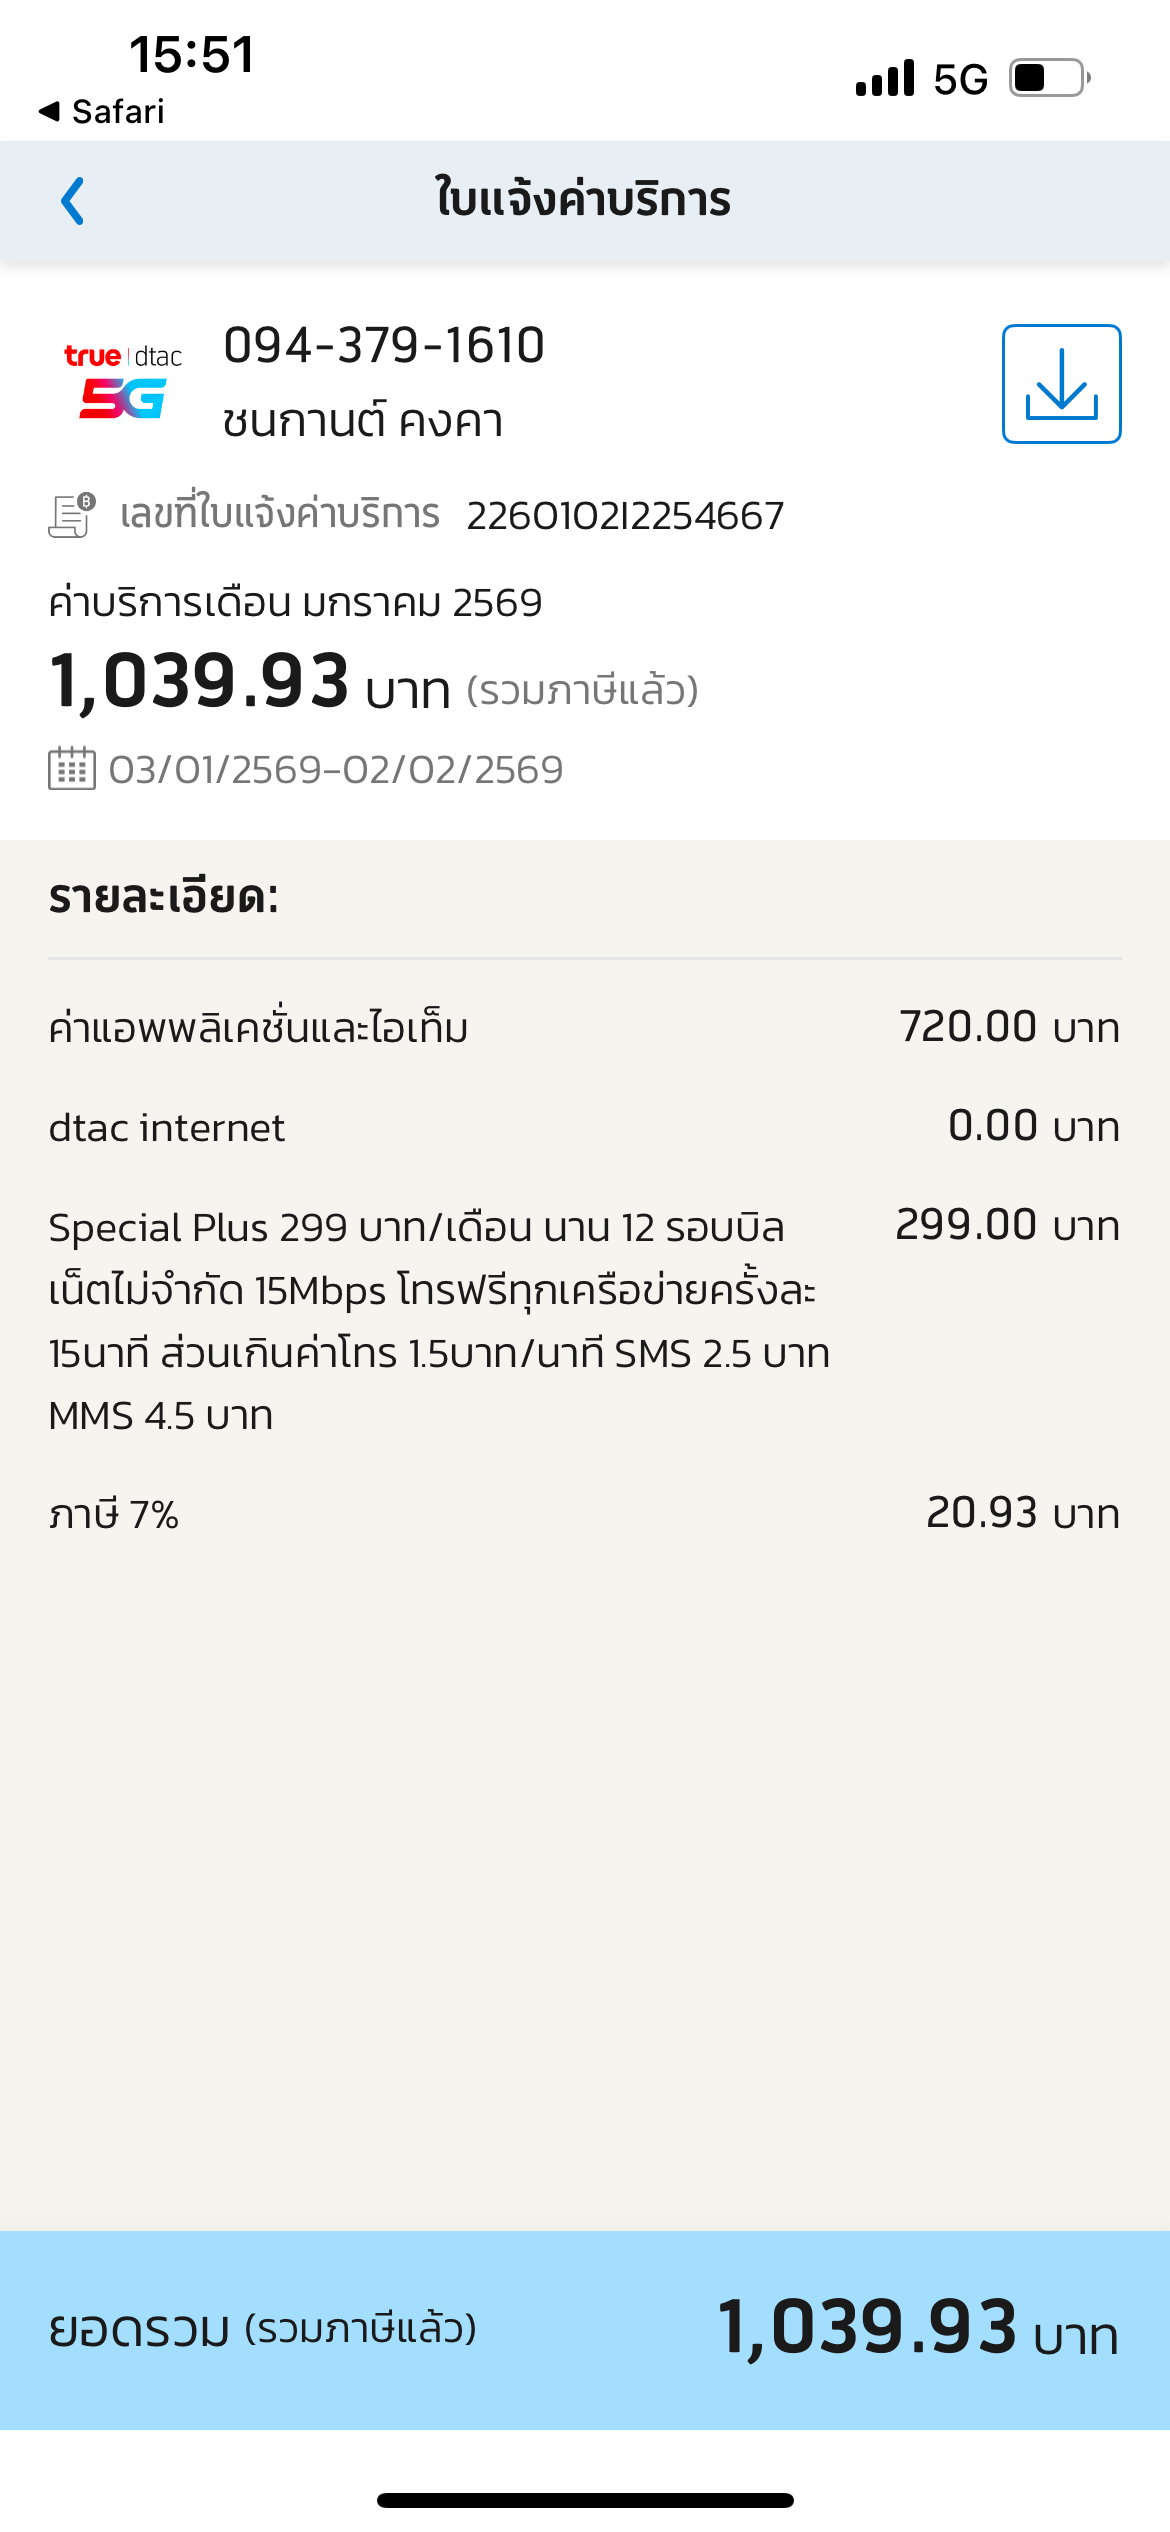This screenshot has height=2532, width=1170.
Task: Tap the ค่าแอพพลิเคชั่นและไอเท็ม charge row
Action: coord(584,1028)
